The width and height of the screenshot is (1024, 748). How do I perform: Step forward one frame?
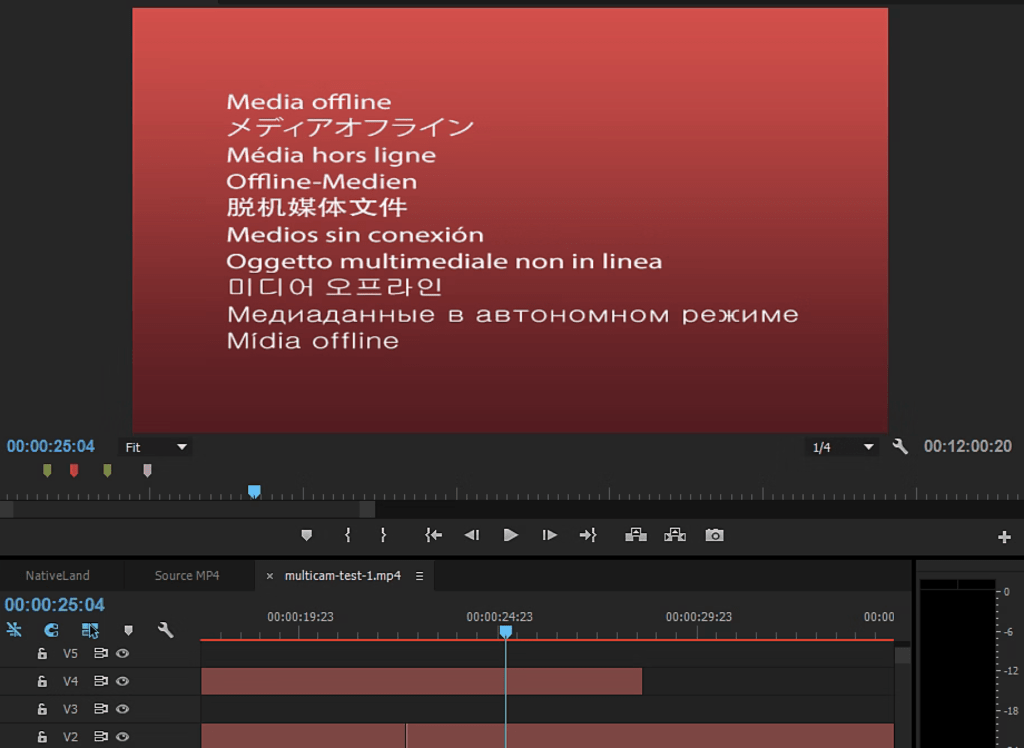[x=550, y=535]
